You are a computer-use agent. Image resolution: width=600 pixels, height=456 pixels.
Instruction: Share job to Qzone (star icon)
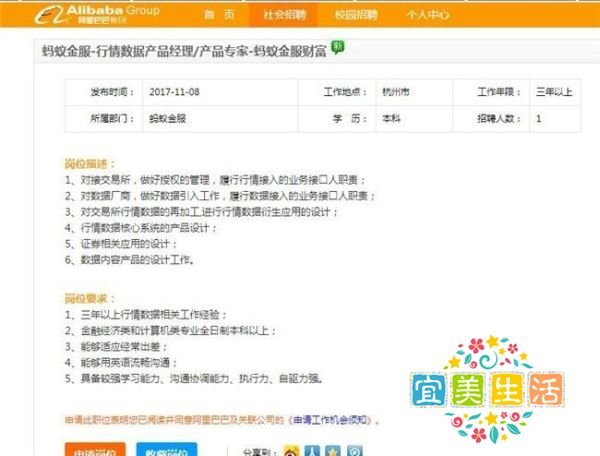(333, 452)
